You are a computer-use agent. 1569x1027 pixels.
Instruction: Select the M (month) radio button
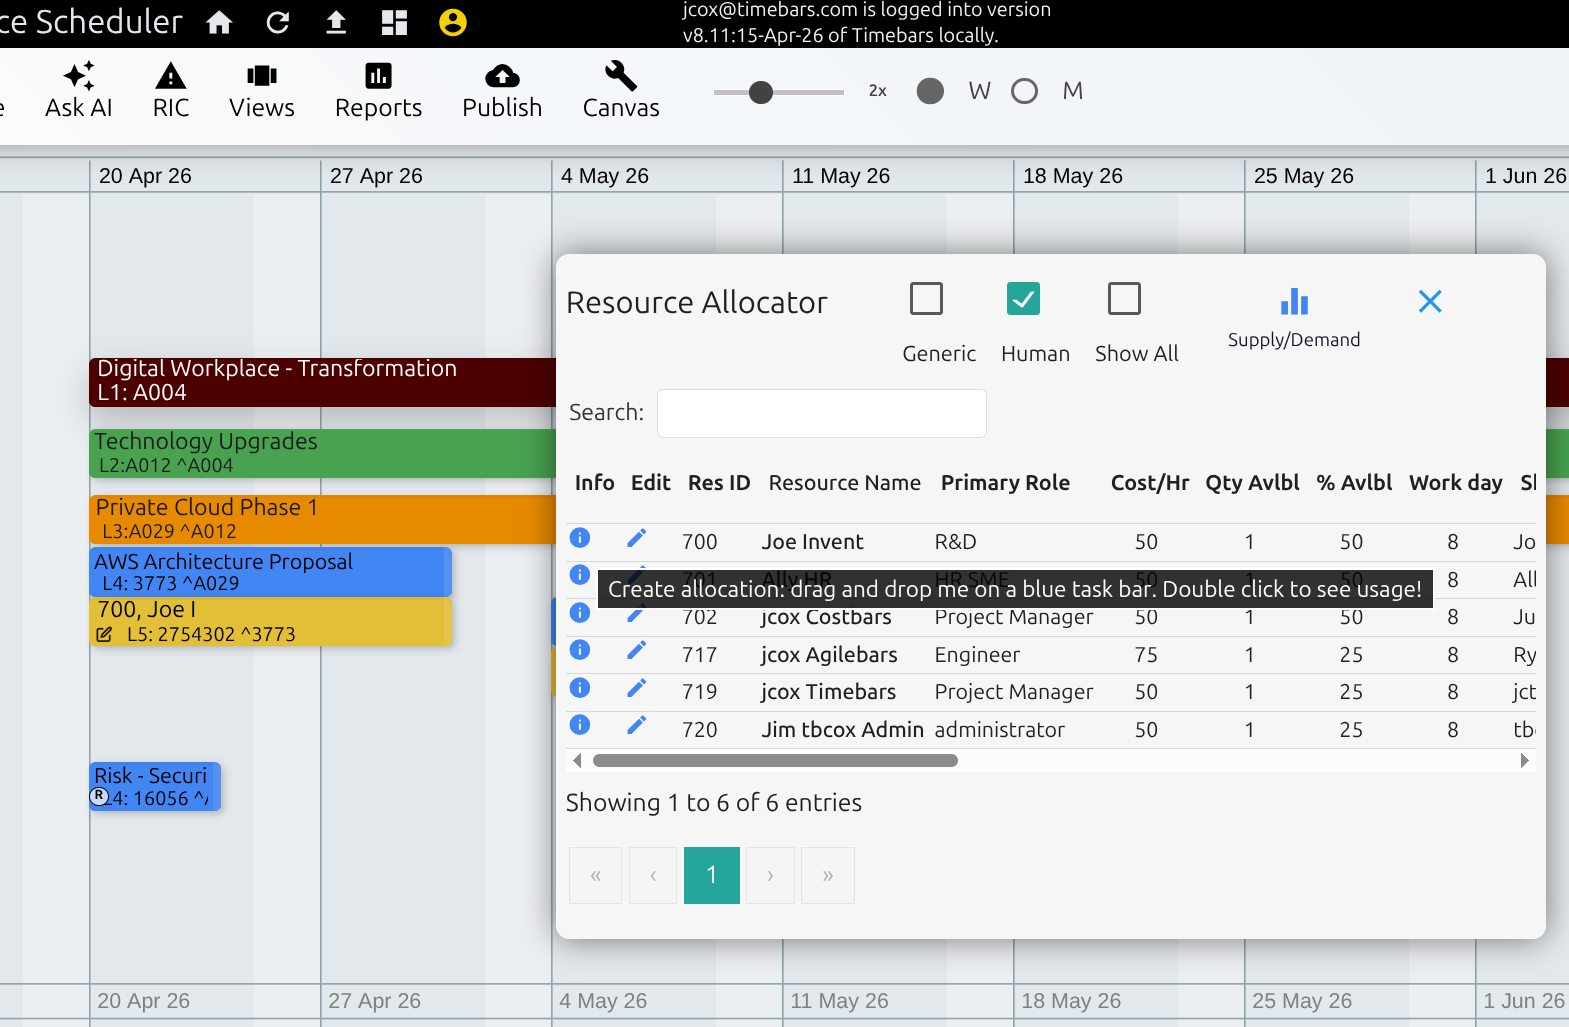click(x=1024, y=91)
